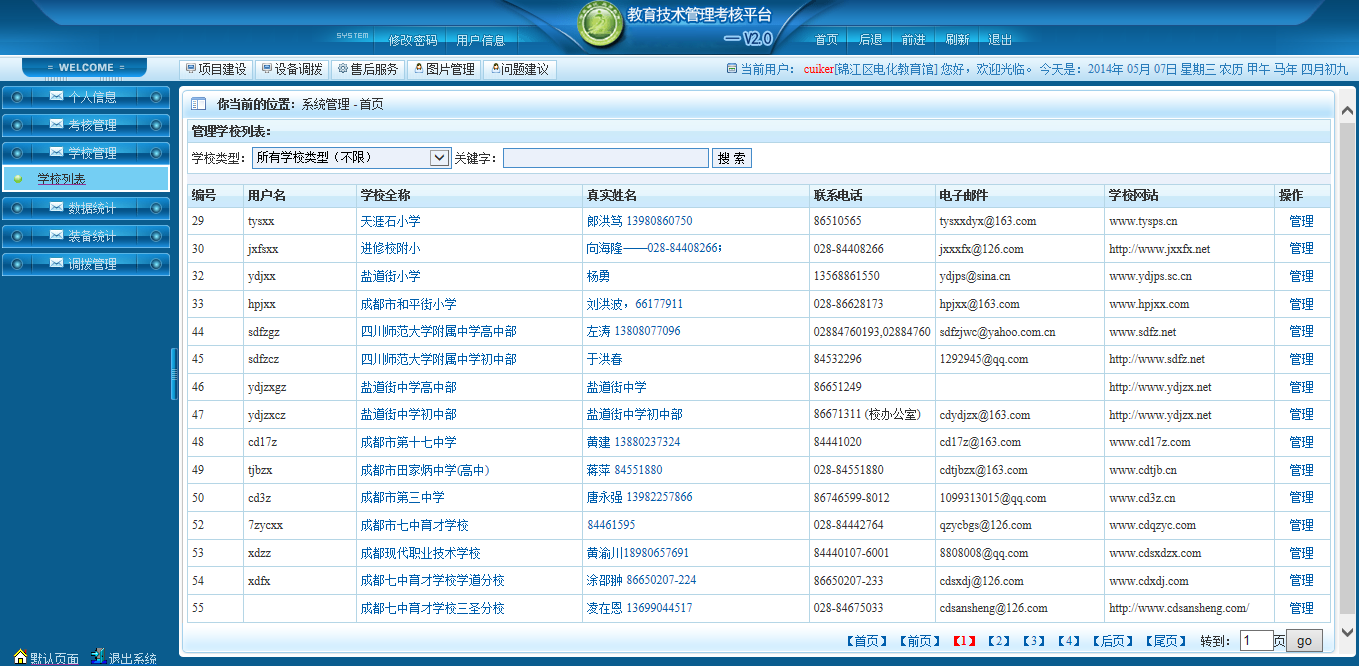1359x666 pixels.
Task: Click the 退出系统 logout icon
Action: [98, 656]
